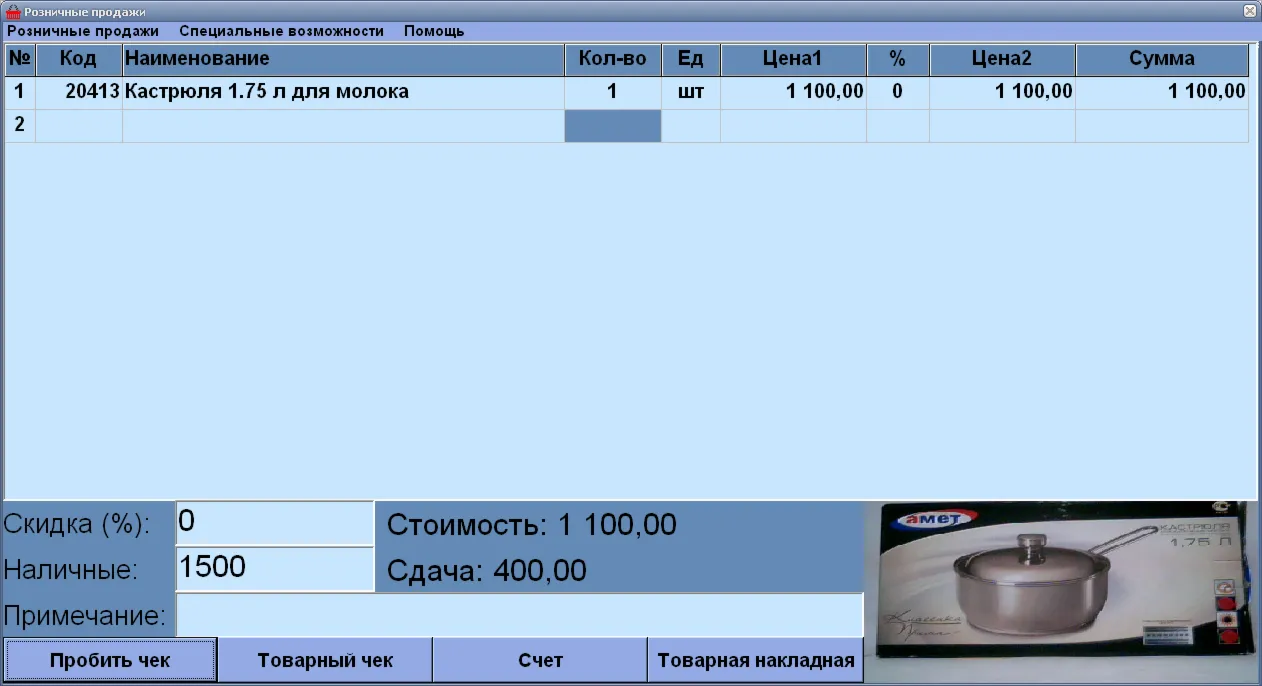Close the Розничные продажи window
Viewport: 1262px width, 686px height.
[1250, 11]
